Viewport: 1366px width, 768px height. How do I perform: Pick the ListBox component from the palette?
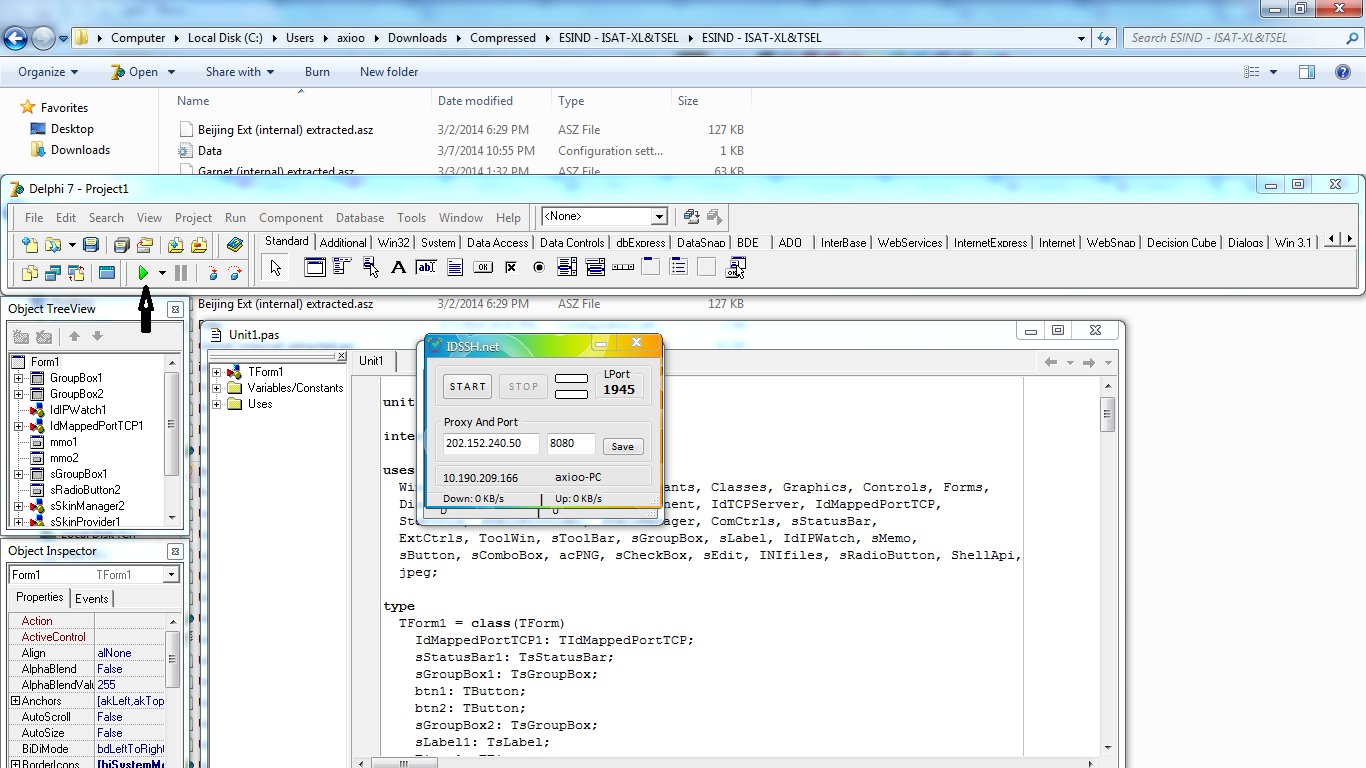(567, 267)
